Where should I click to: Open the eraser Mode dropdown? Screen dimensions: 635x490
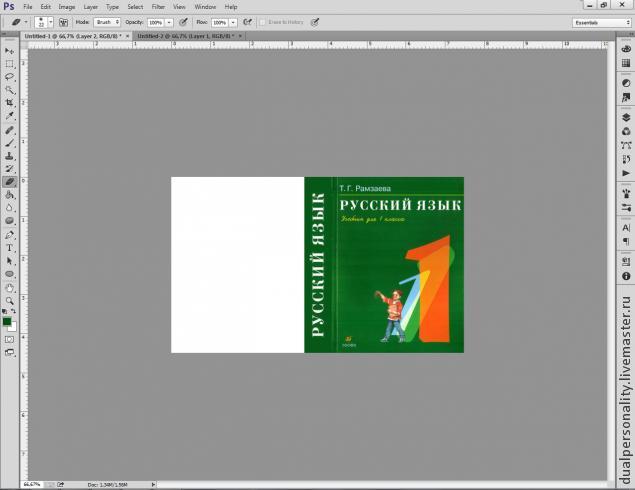(x=107, y=21)
